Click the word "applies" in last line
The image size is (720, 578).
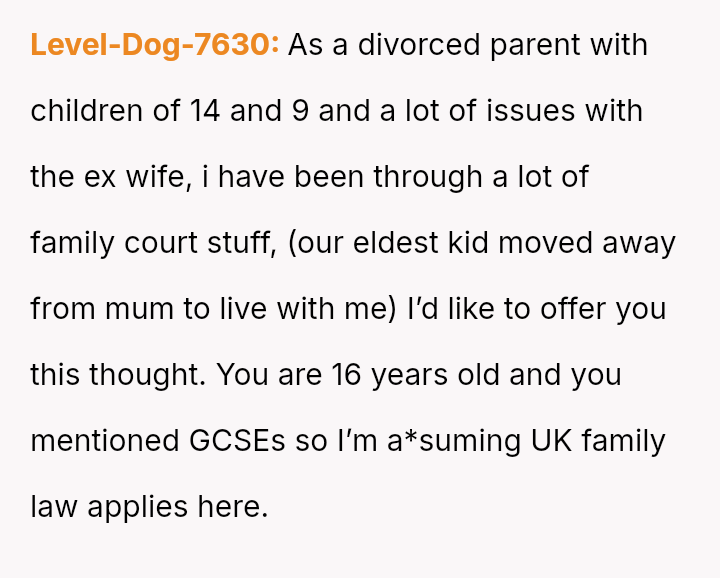(x=137, y=508)
